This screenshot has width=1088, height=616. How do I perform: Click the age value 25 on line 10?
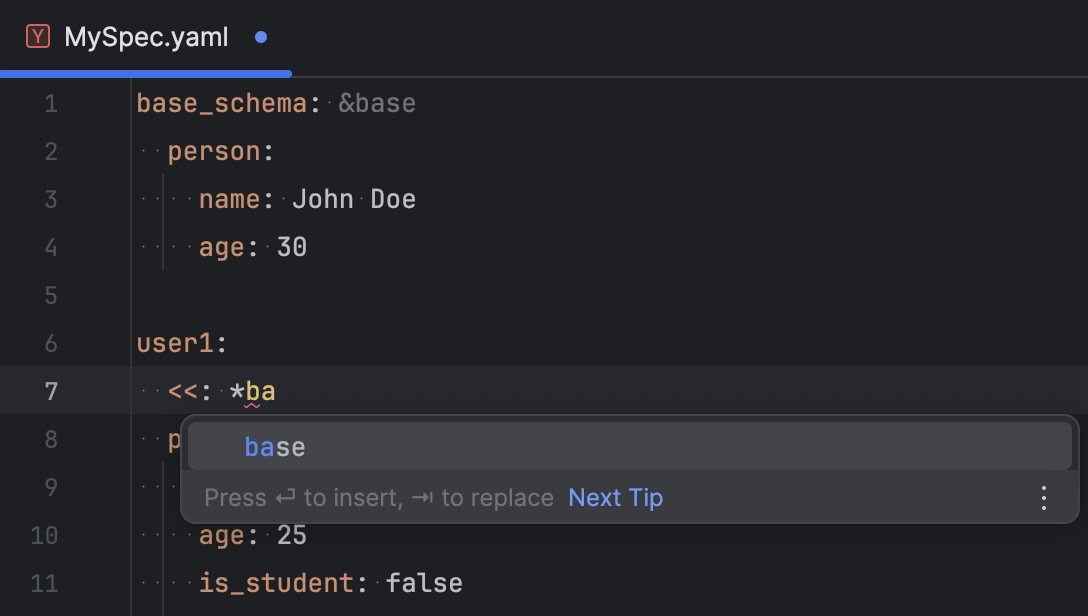point(291,535)
